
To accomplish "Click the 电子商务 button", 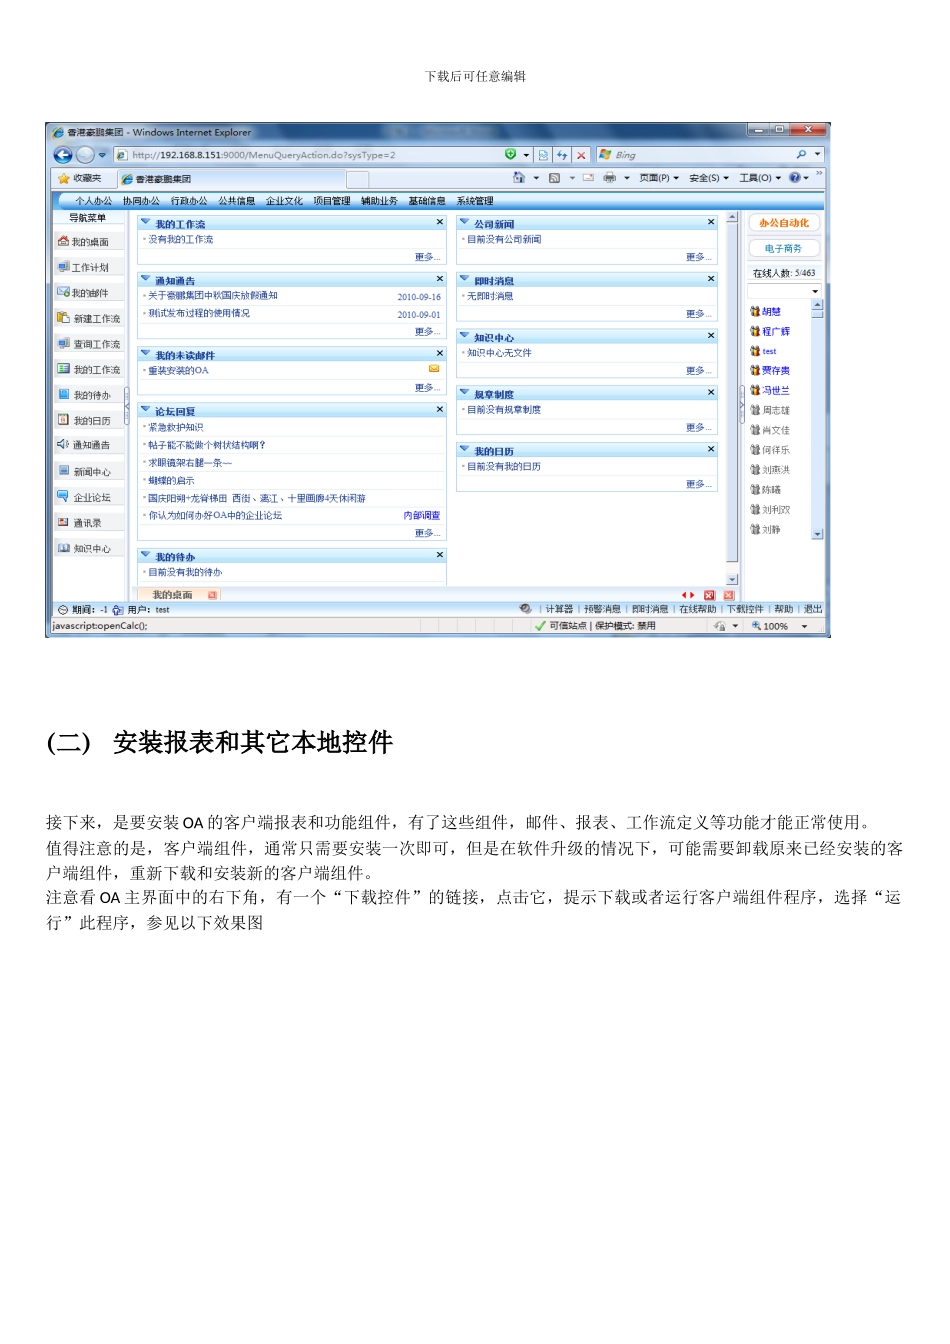I will coord(784,248).
